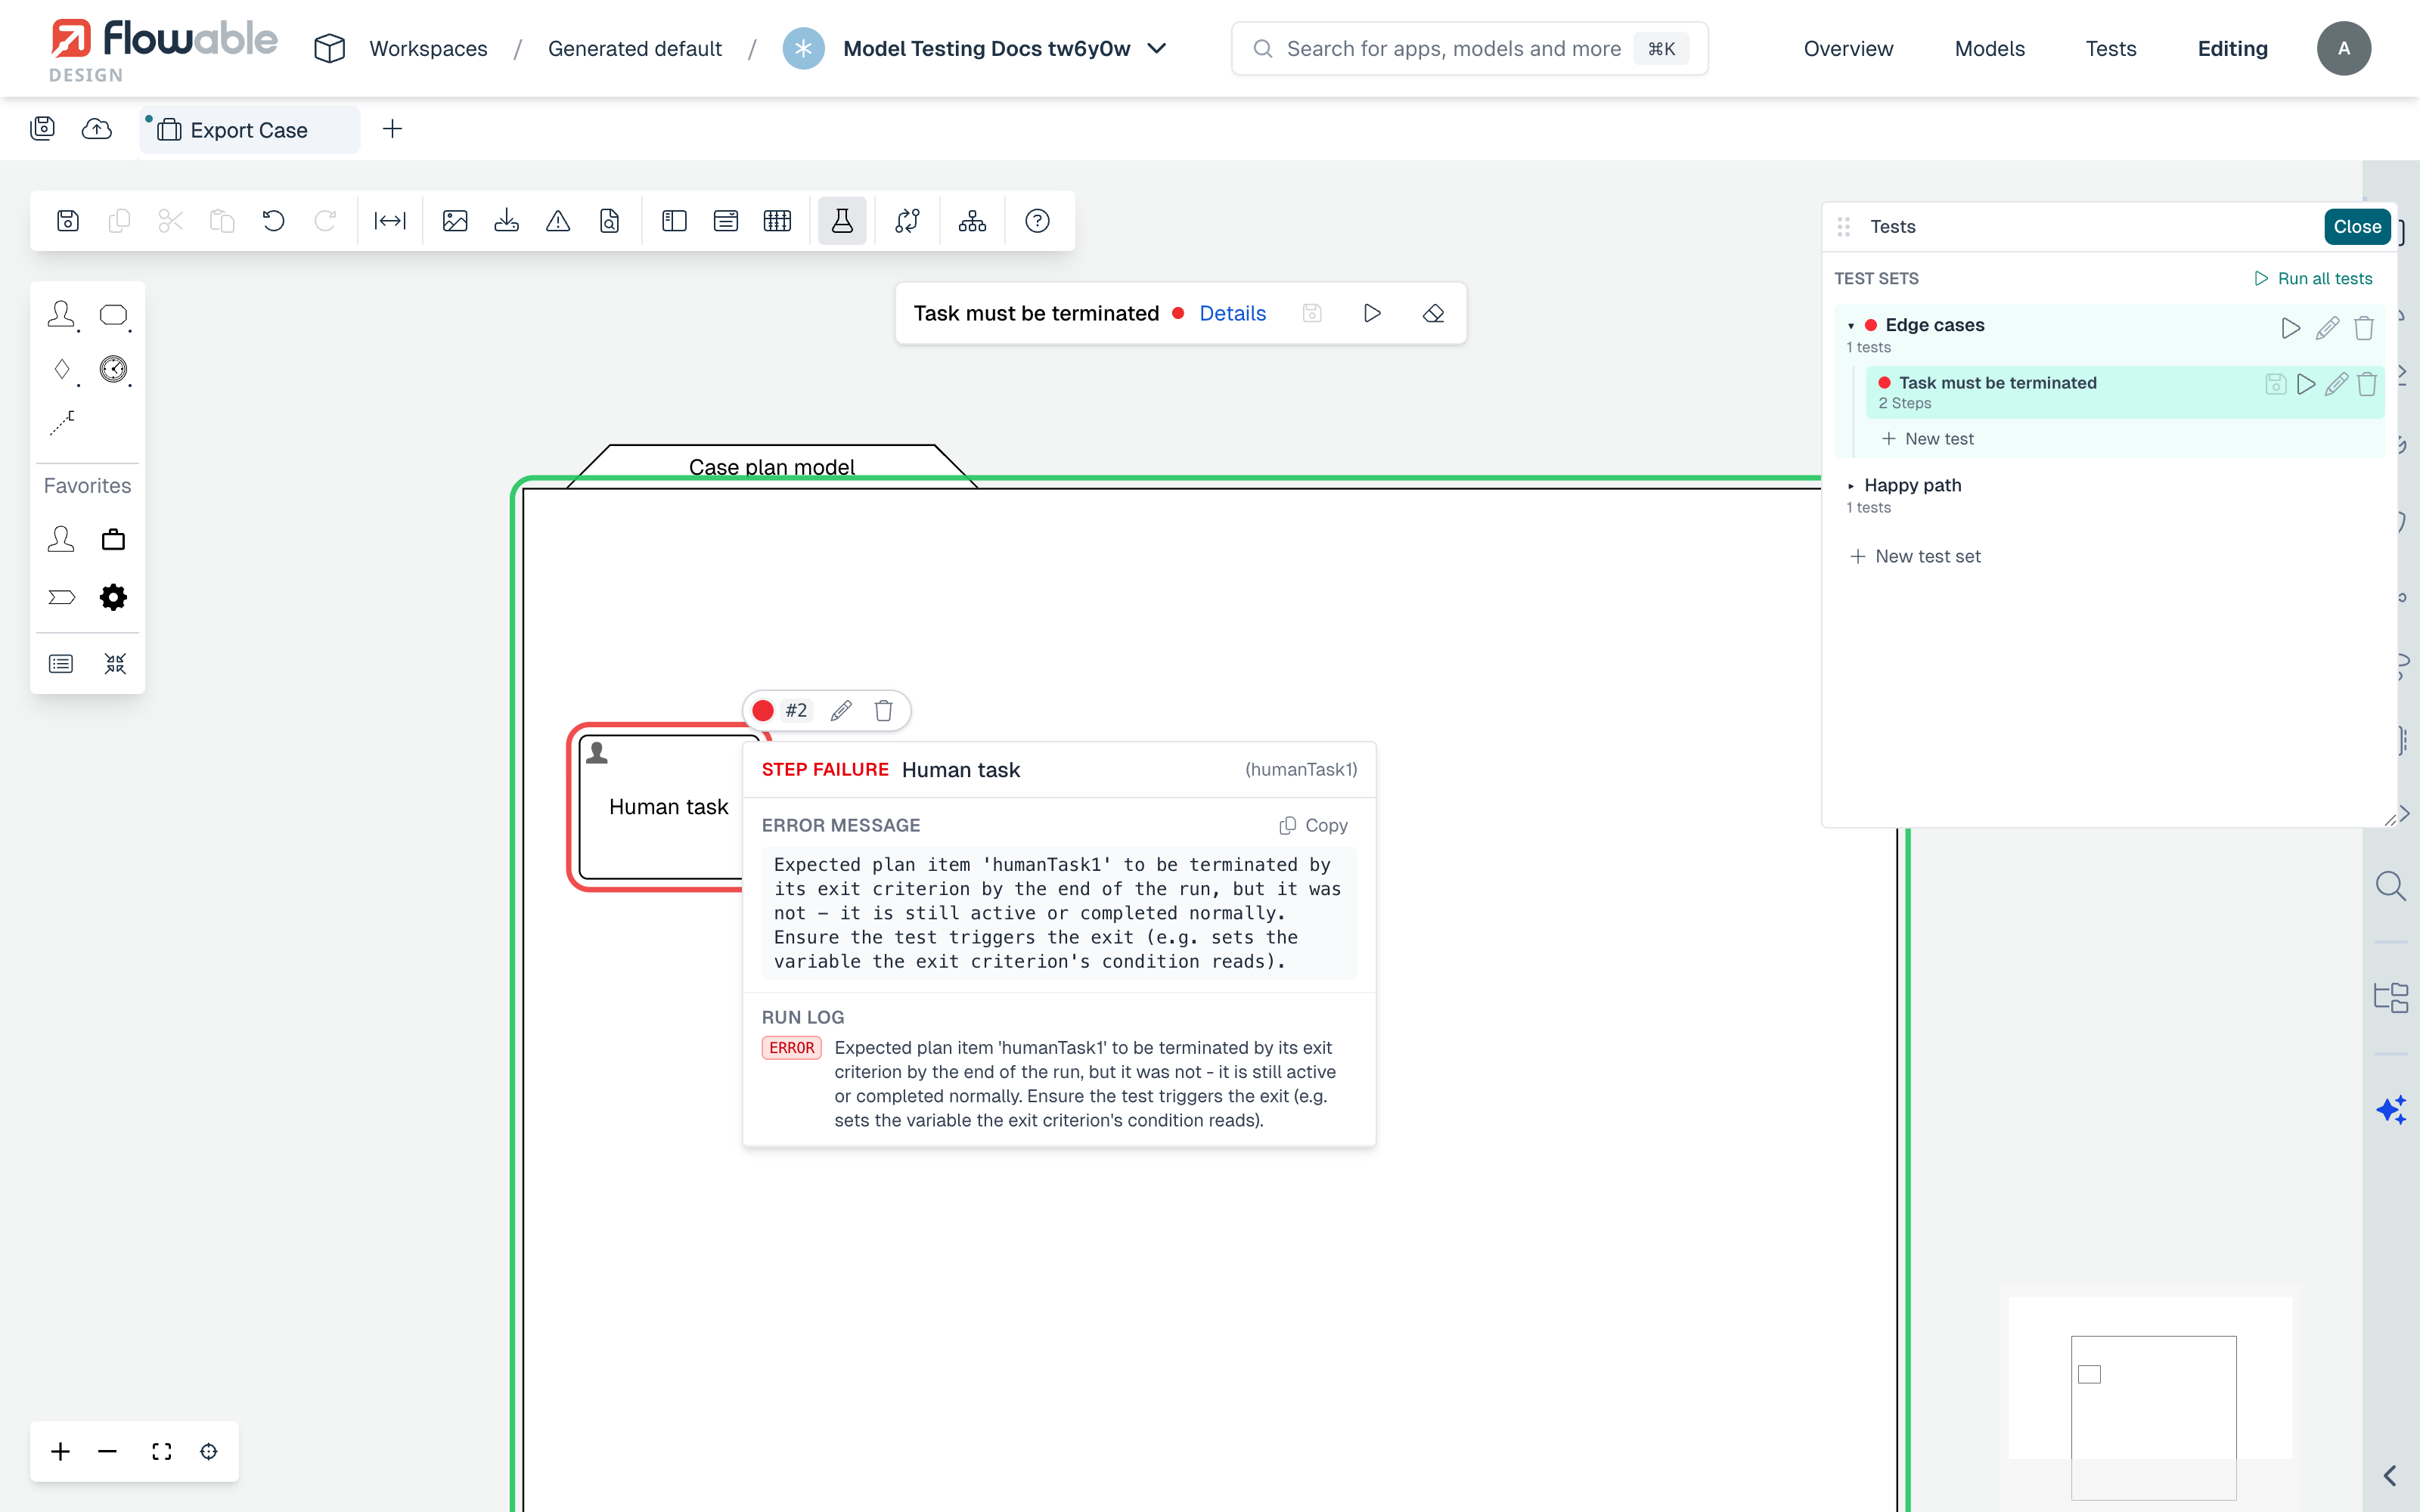Click Workspaces in the breadcrumb
The height and width of the screenshot is (1512, 2420).
[428, 48]
